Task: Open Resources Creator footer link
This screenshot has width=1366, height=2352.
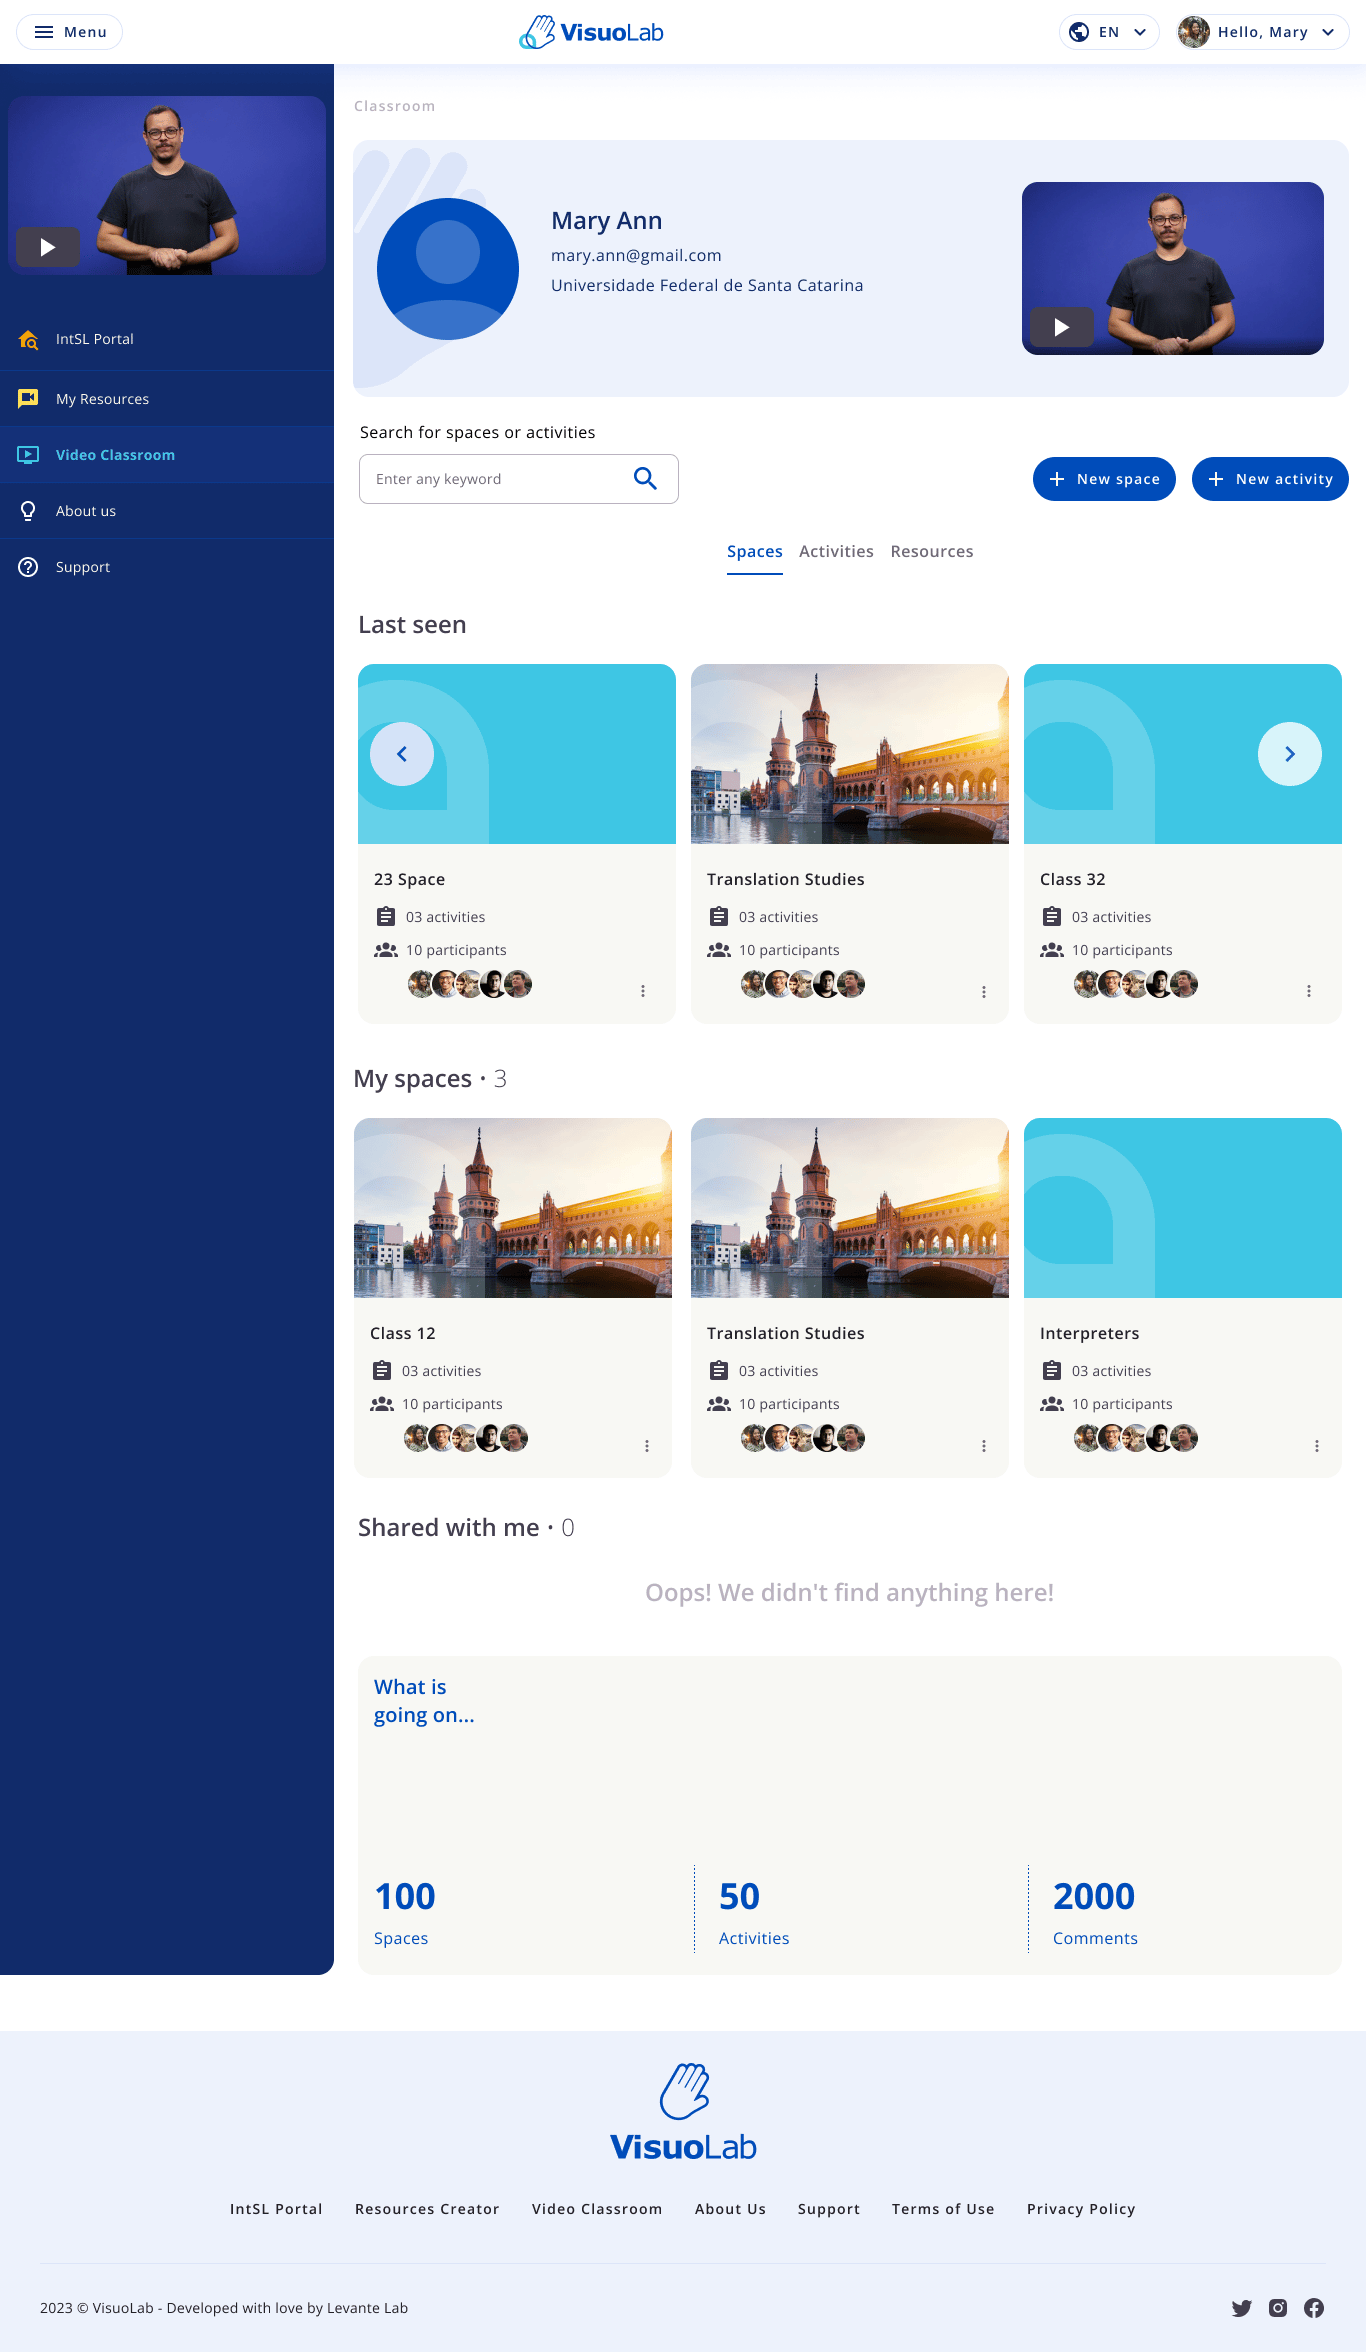Action: [x=427, y=2209]
